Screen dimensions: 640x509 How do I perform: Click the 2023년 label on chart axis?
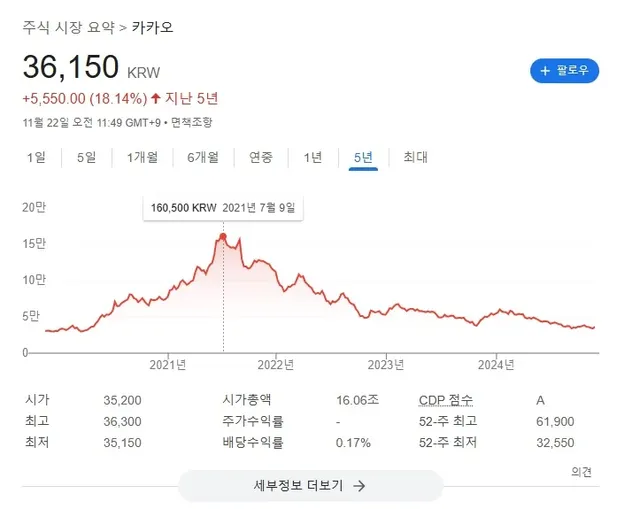tap(385, 363)
